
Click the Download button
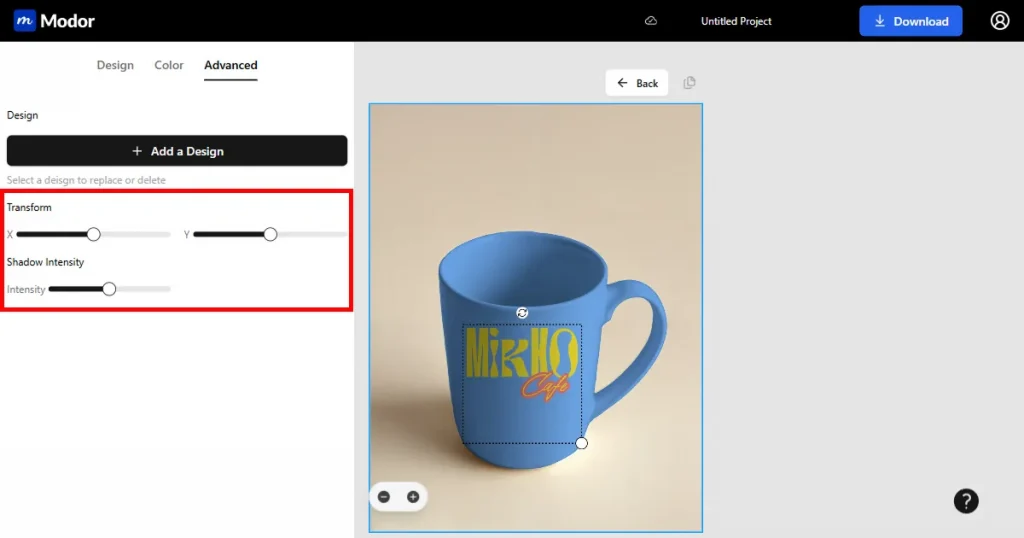point(910,21)
